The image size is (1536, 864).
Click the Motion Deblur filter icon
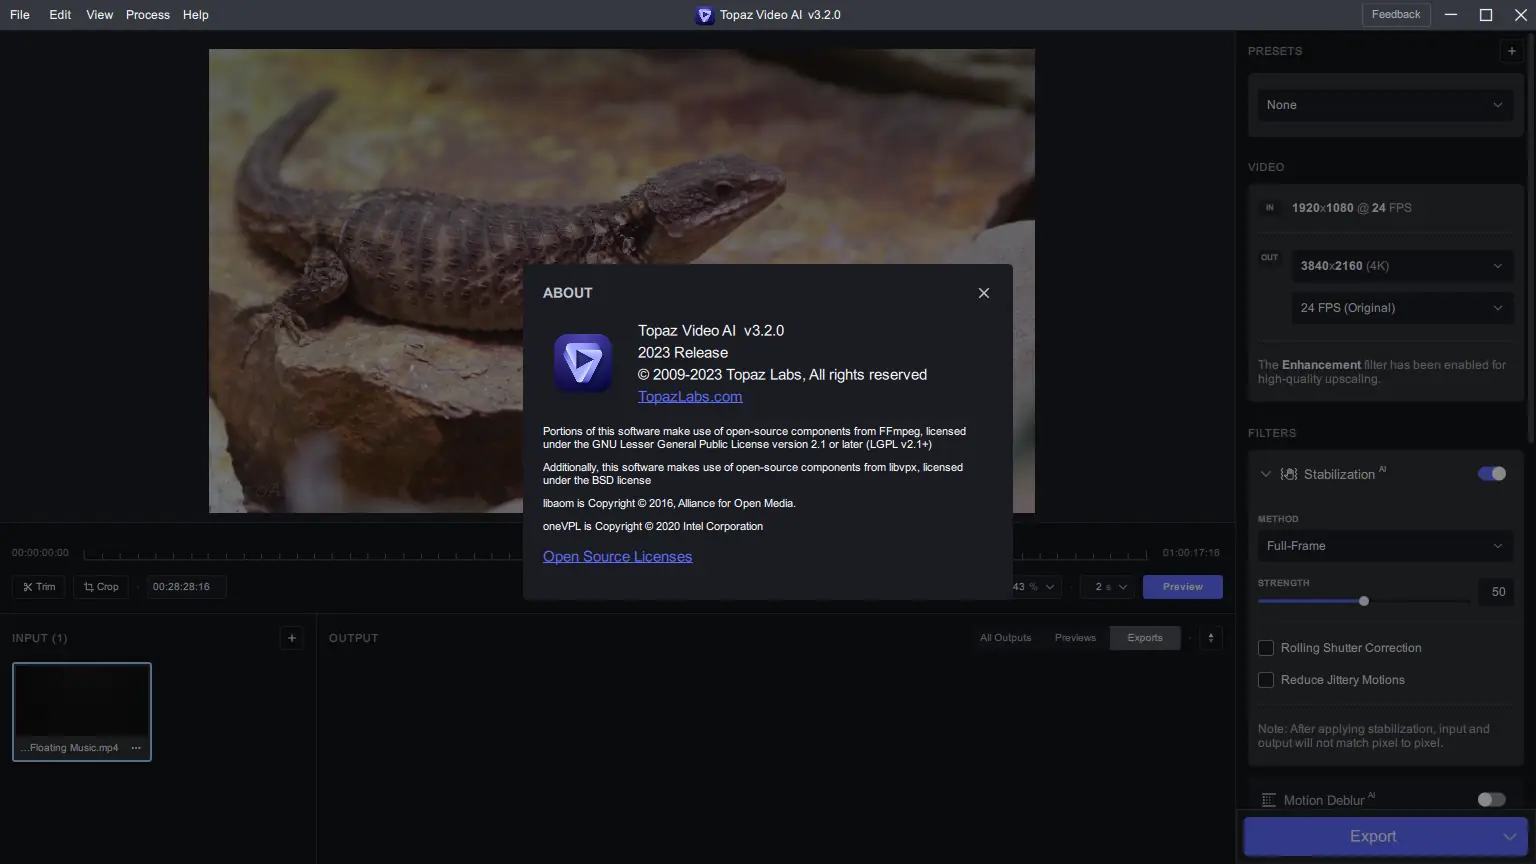(1269, 800)
